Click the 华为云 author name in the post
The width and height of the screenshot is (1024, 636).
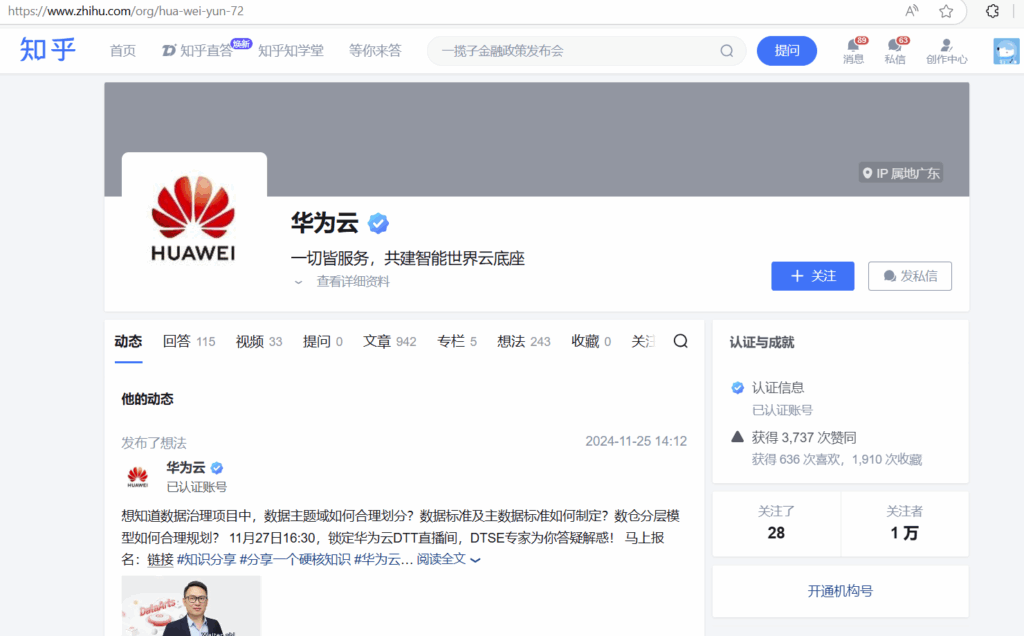point(185,468)
